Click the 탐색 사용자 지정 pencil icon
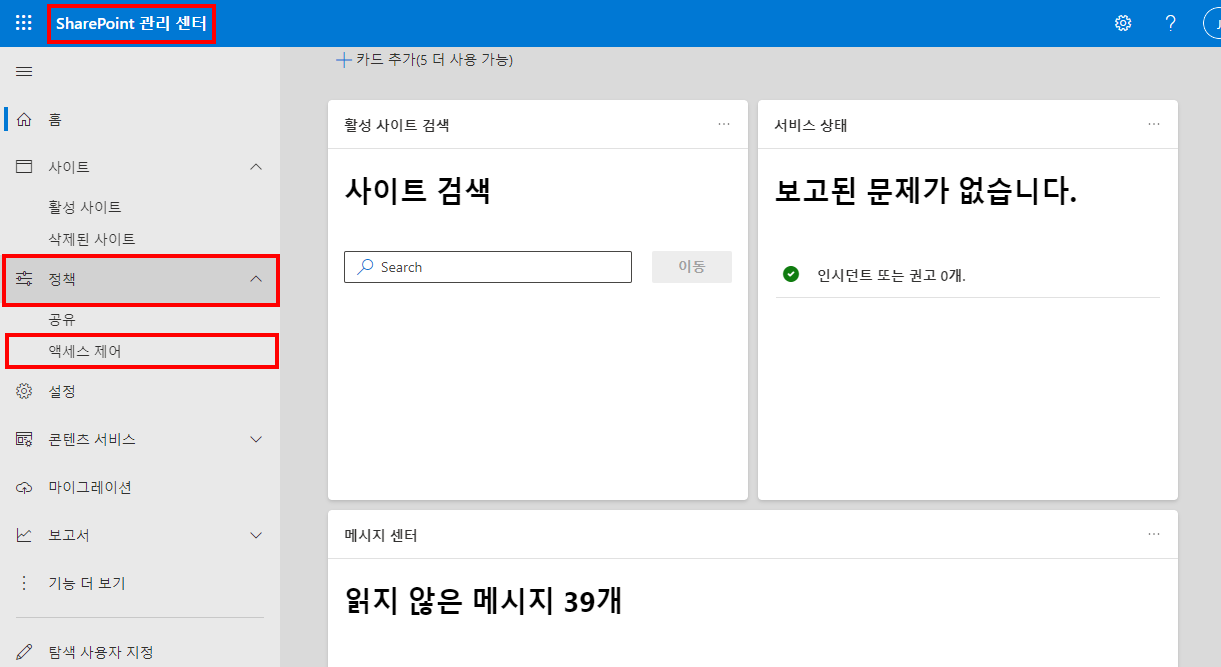This screenshot has width=1221, height=667. pyautogui.click(x=24, y=652)
